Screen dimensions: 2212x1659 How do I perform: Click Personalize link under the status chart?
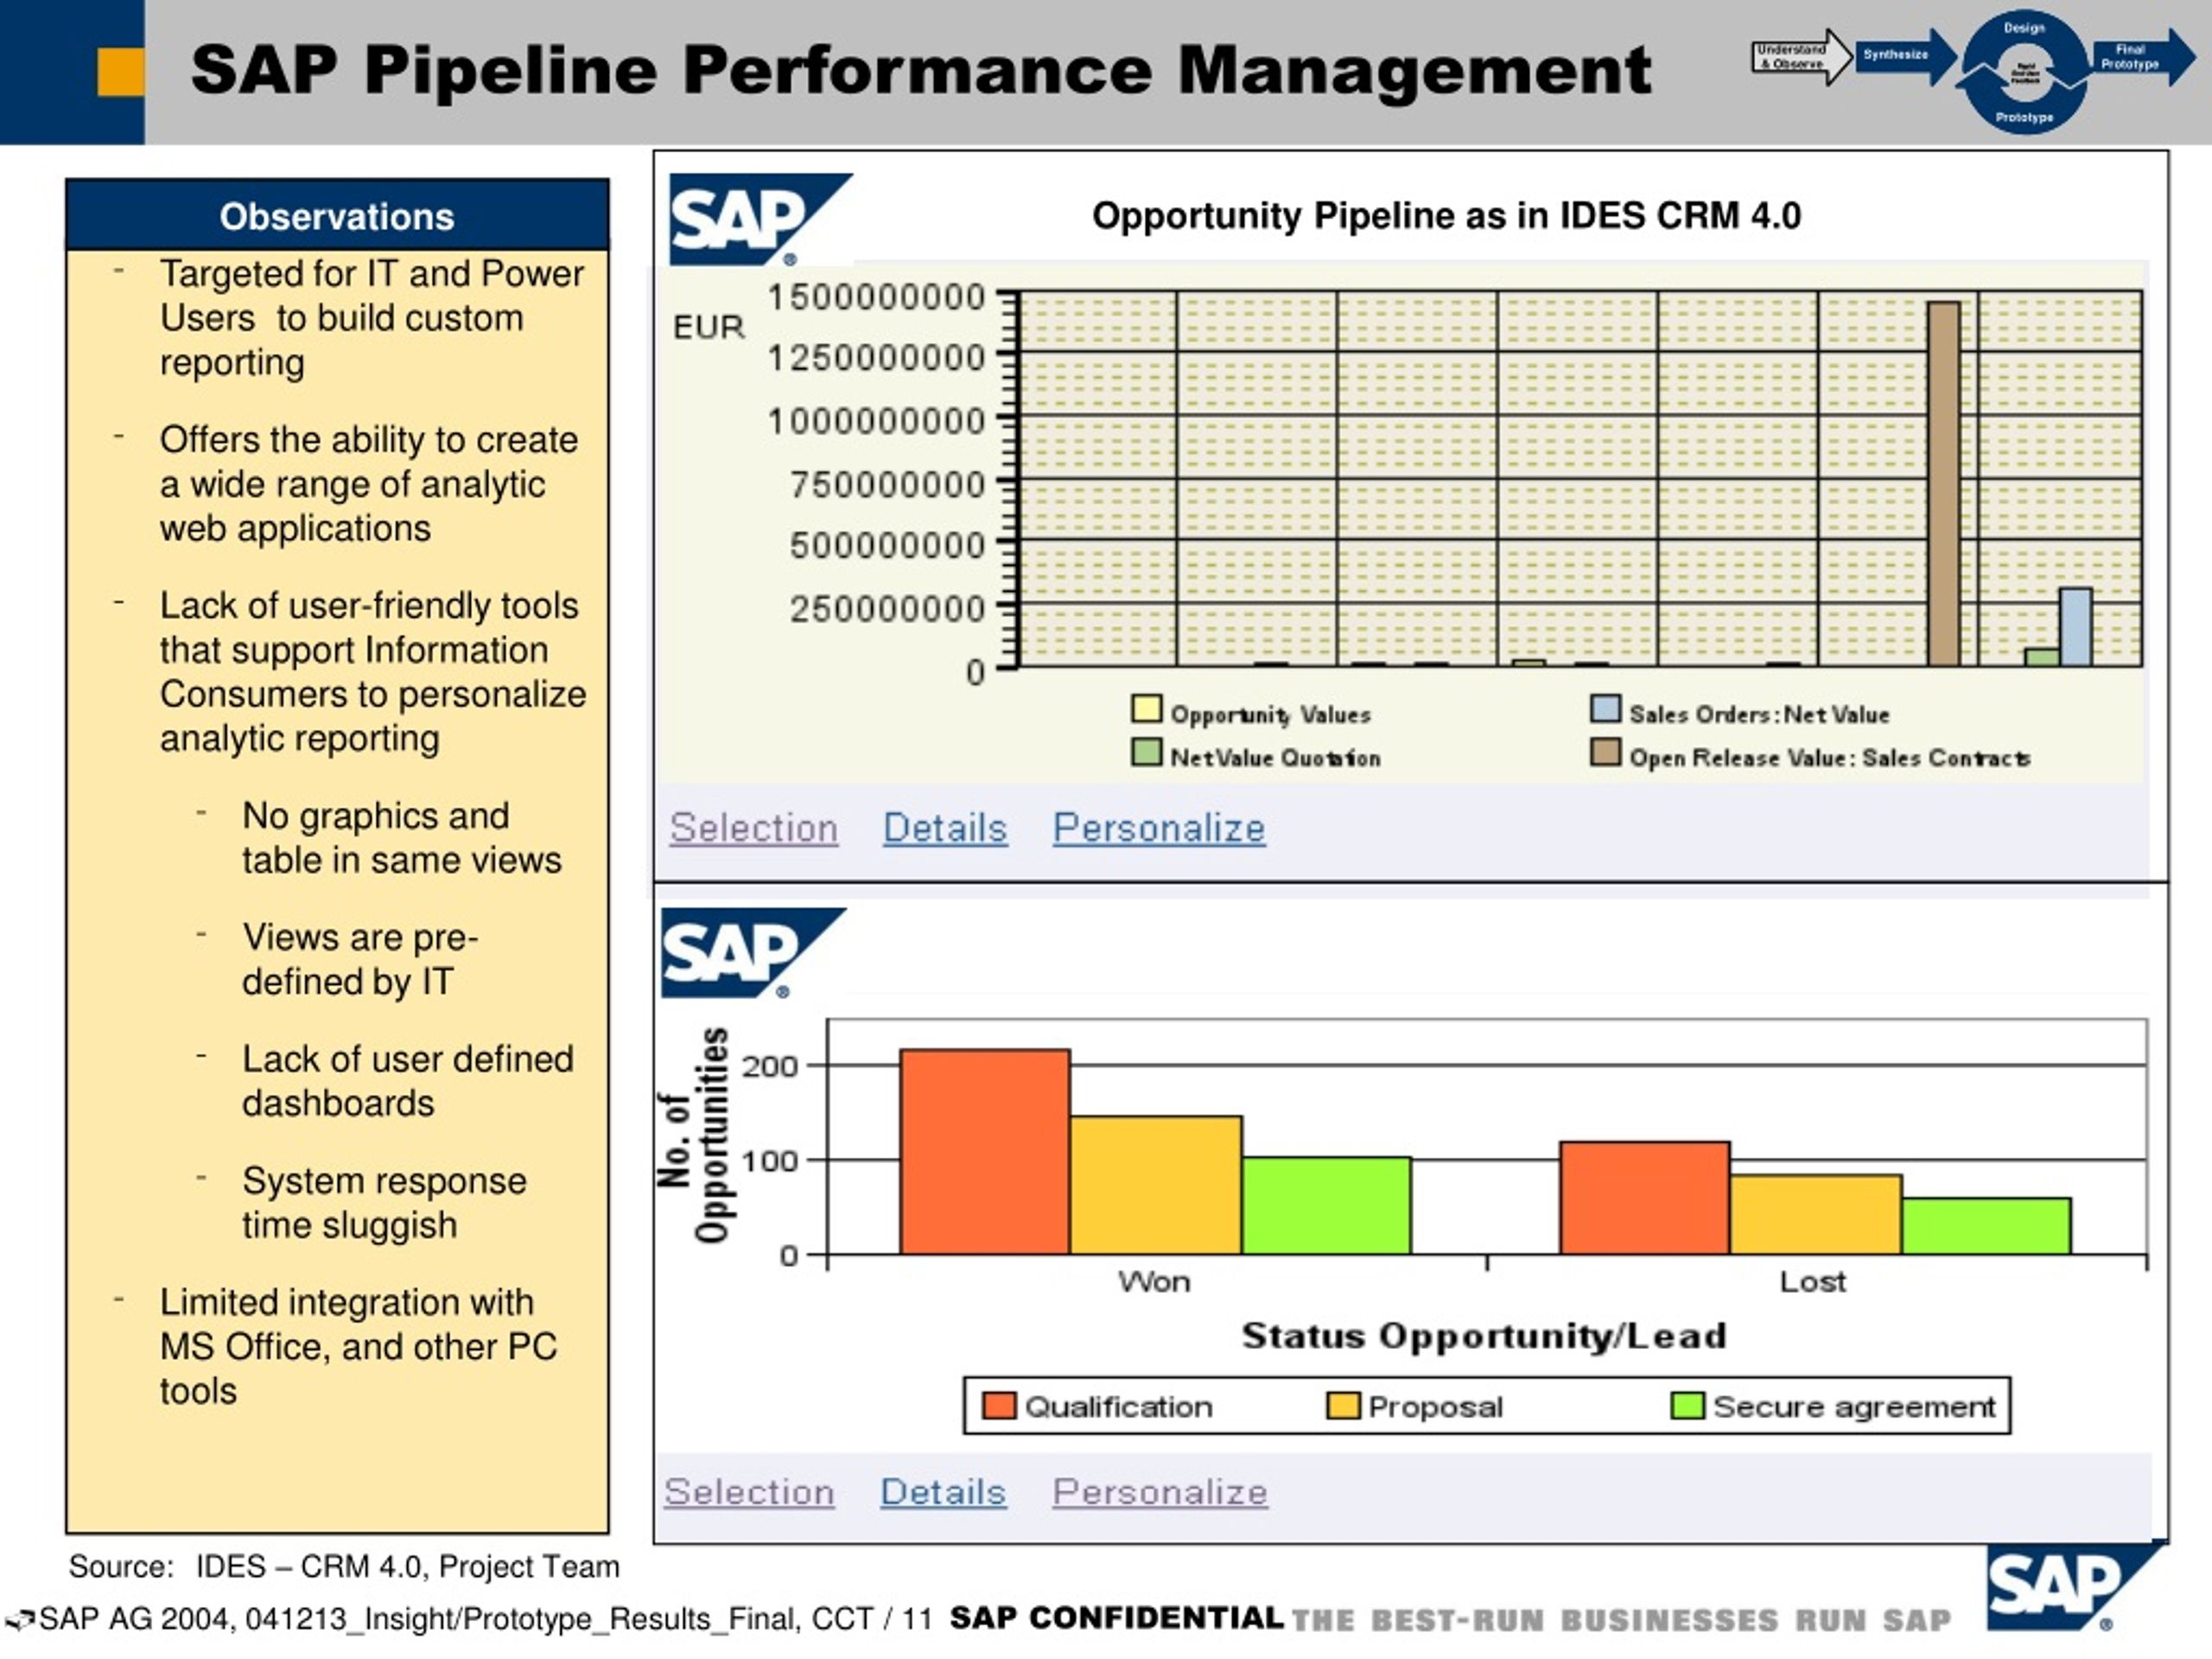click(x=1160, y=1491)
